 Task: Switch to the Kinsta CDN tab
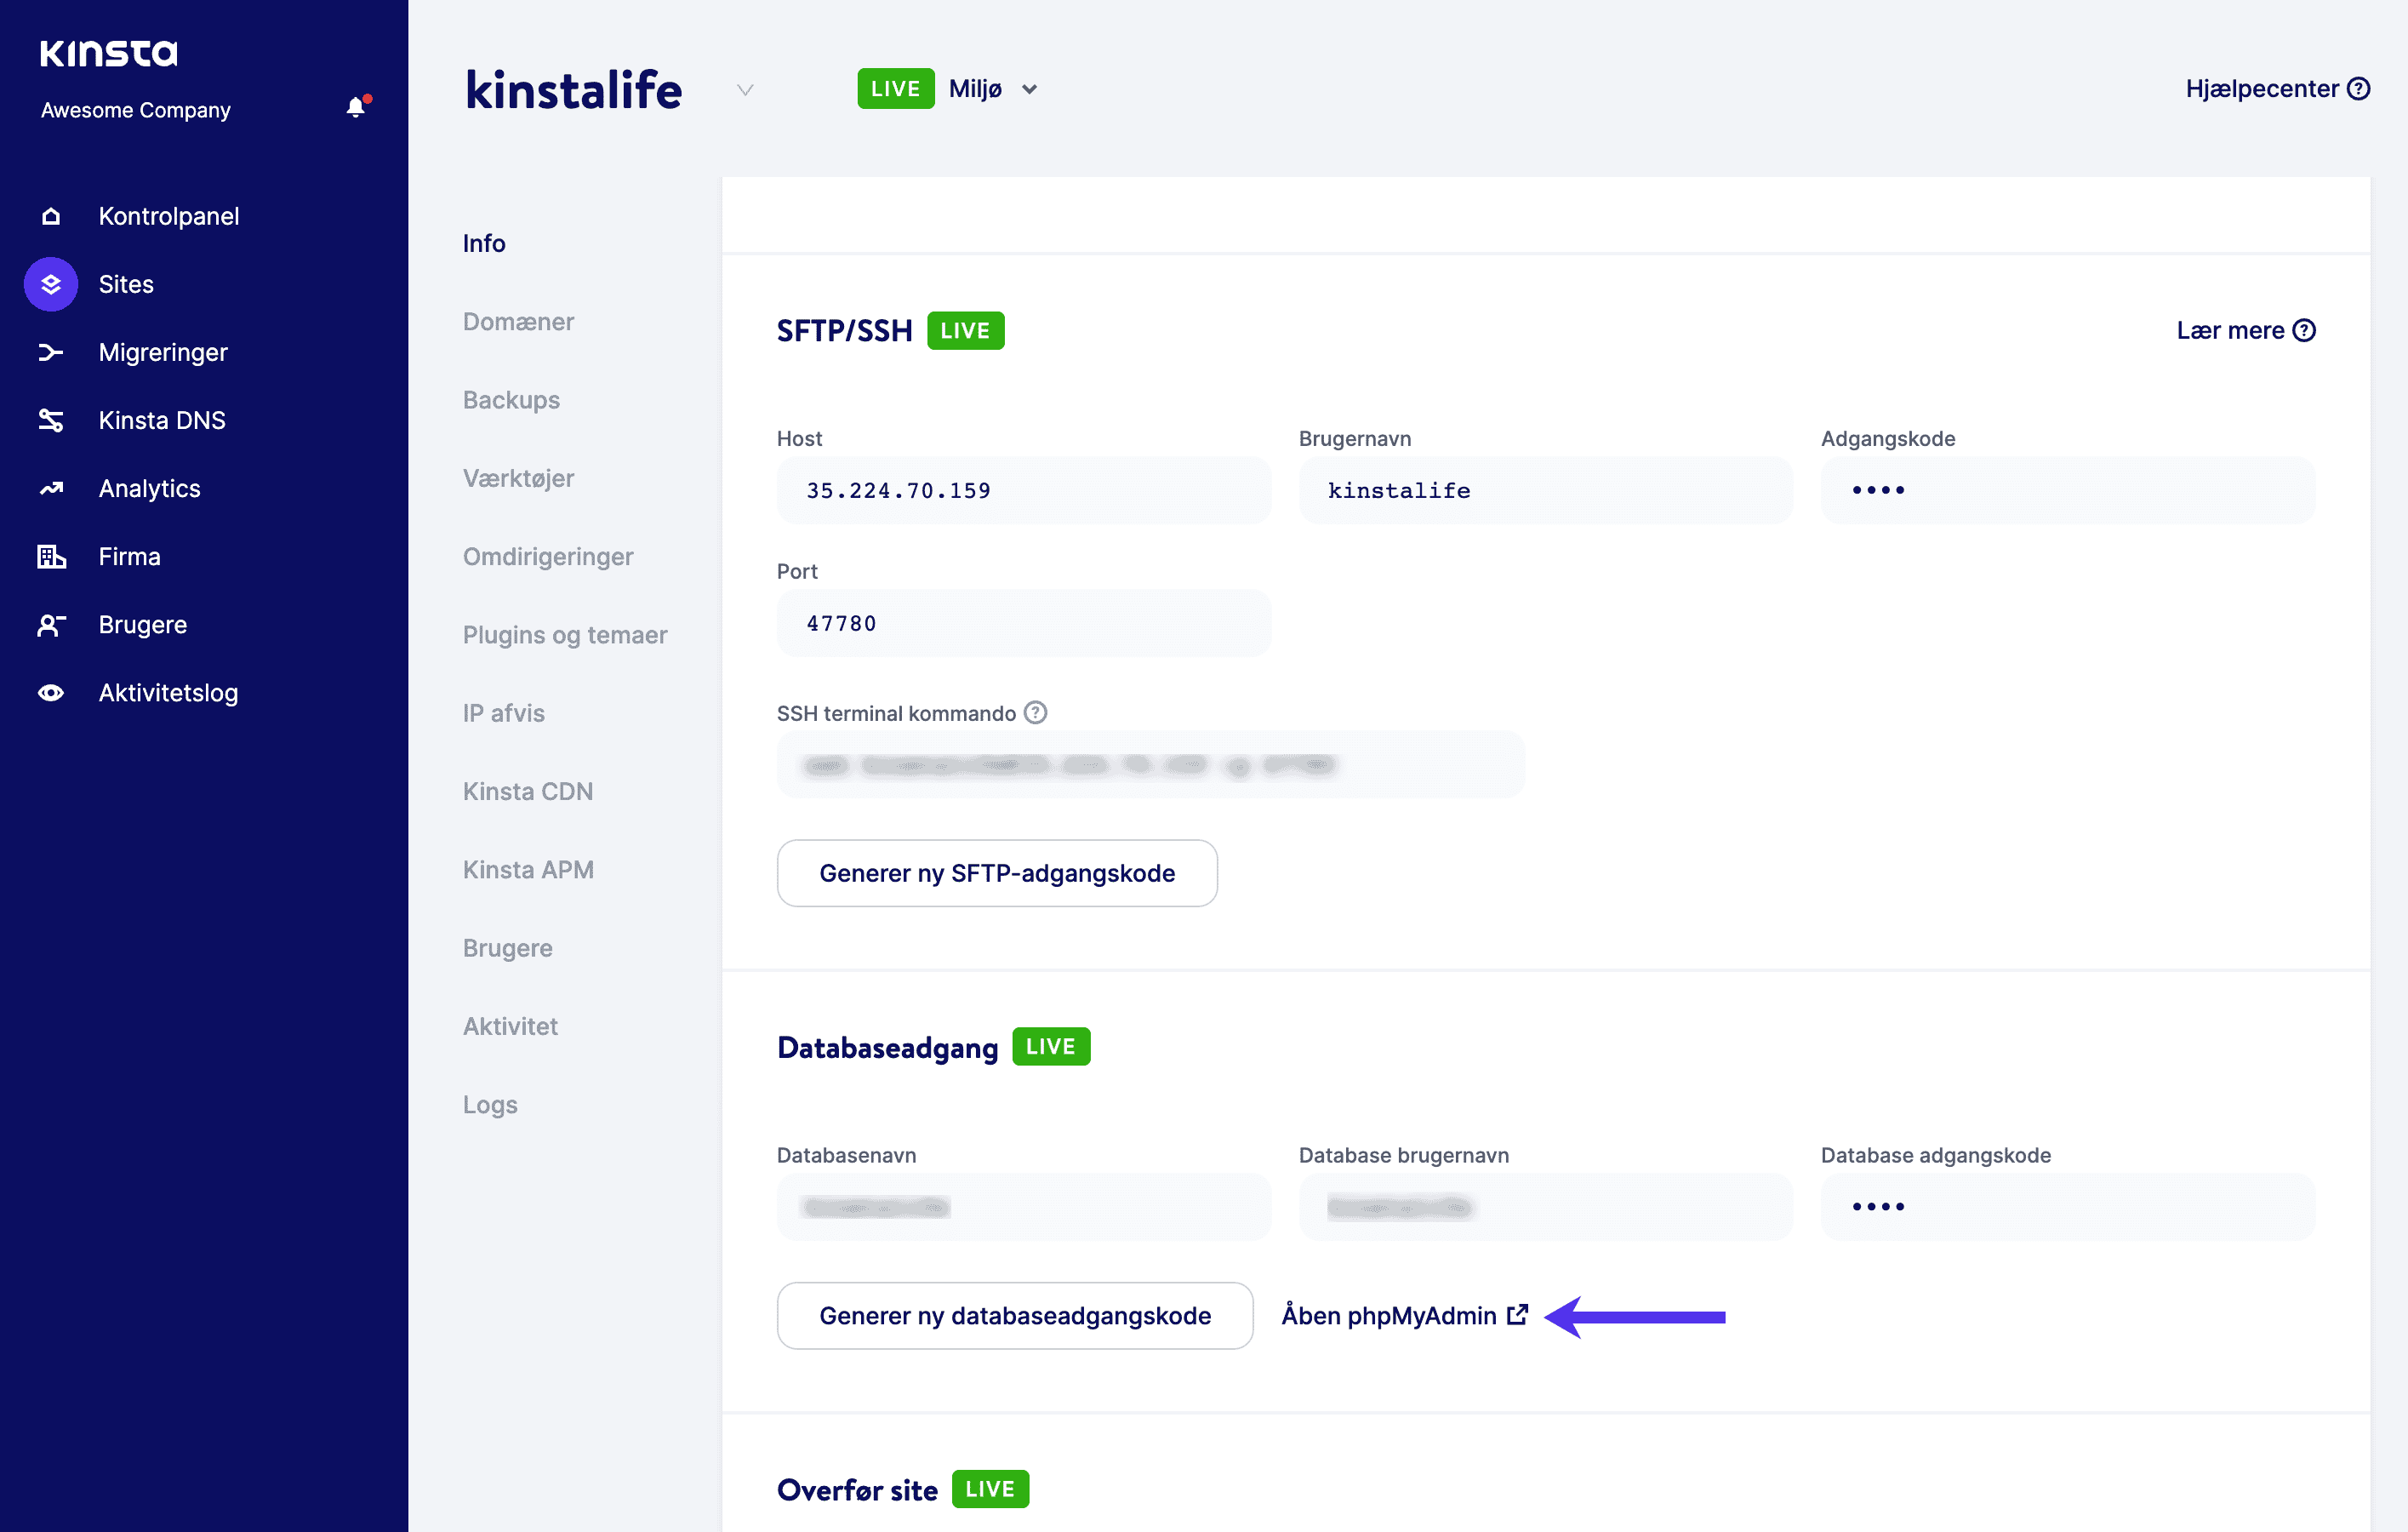(x=528, y=791)
